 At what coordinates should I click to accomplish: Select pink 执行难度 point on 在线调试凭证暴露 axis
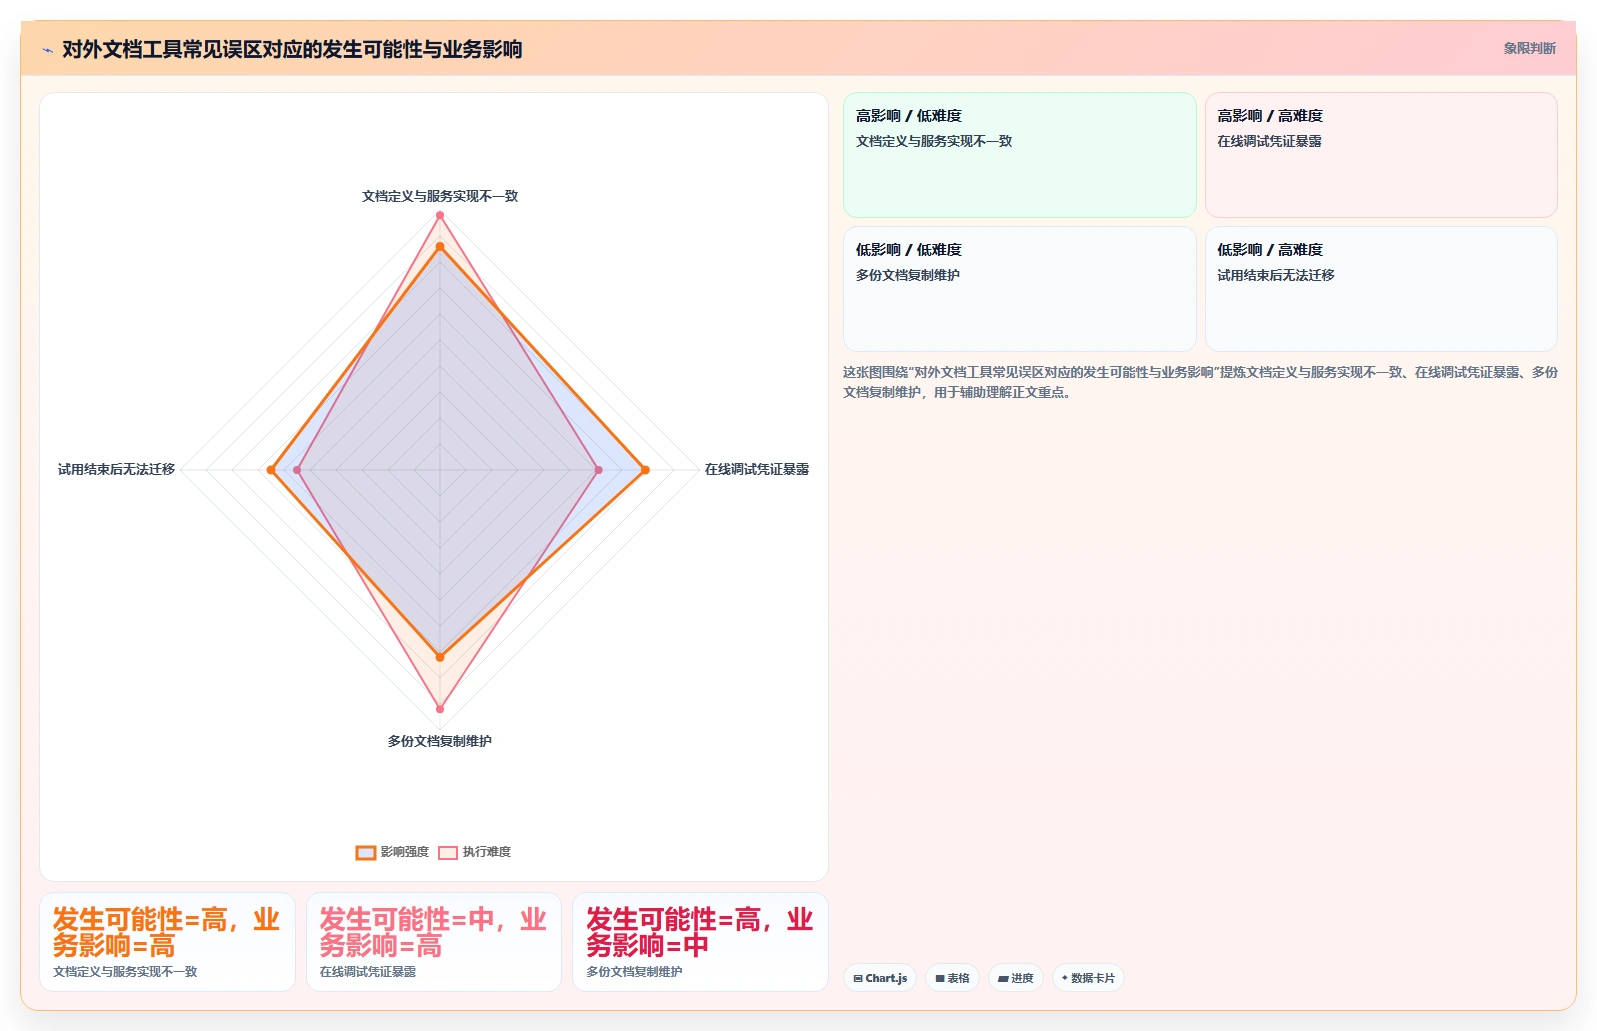(x=598, y=470)
